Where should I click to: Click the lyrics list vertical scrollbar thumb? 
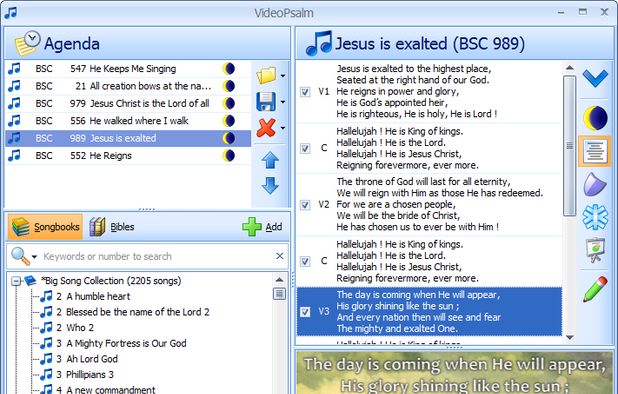click(570, 146)
